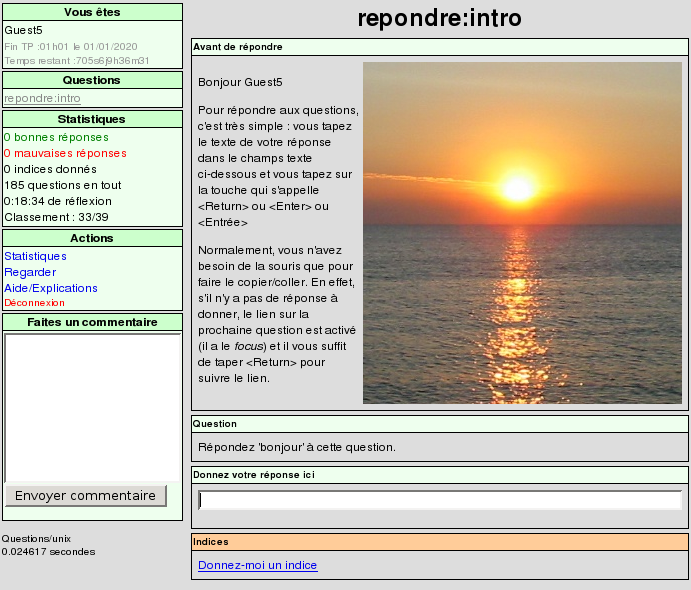This screenshot has width=691, height=590.
Task: Open the repondre:intro question link
Action: (x=42, y=98)
